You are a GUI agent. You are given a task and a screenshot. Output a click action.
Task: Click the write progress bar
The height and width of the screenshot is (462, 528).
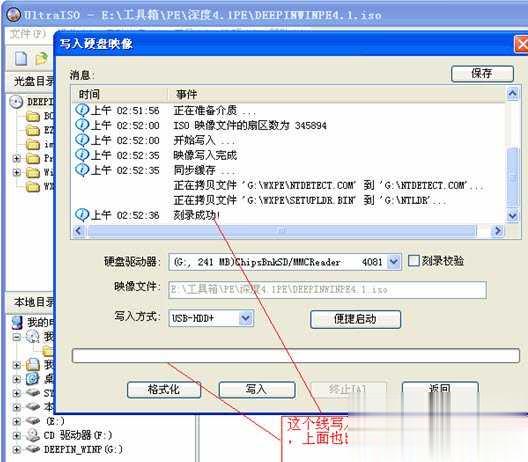(x=296, y=356)
